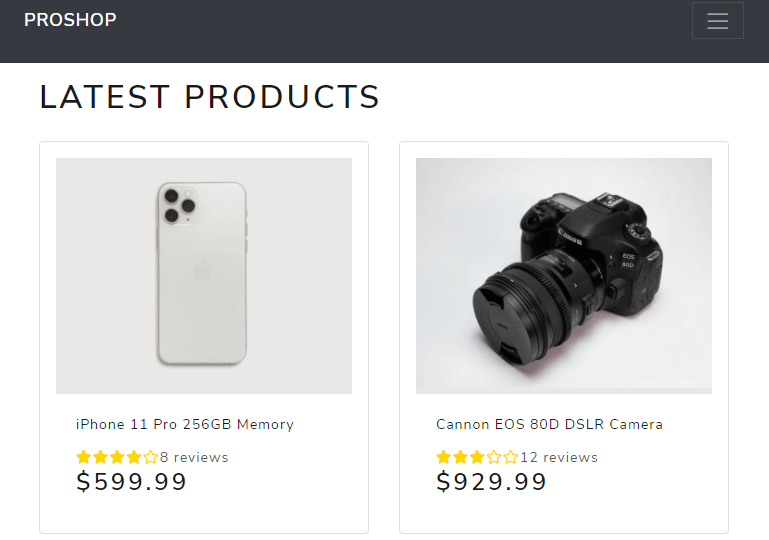Click the empty fifth star of the camera rating
Viewport: 769px width, 540px height.
coord(510,457)
